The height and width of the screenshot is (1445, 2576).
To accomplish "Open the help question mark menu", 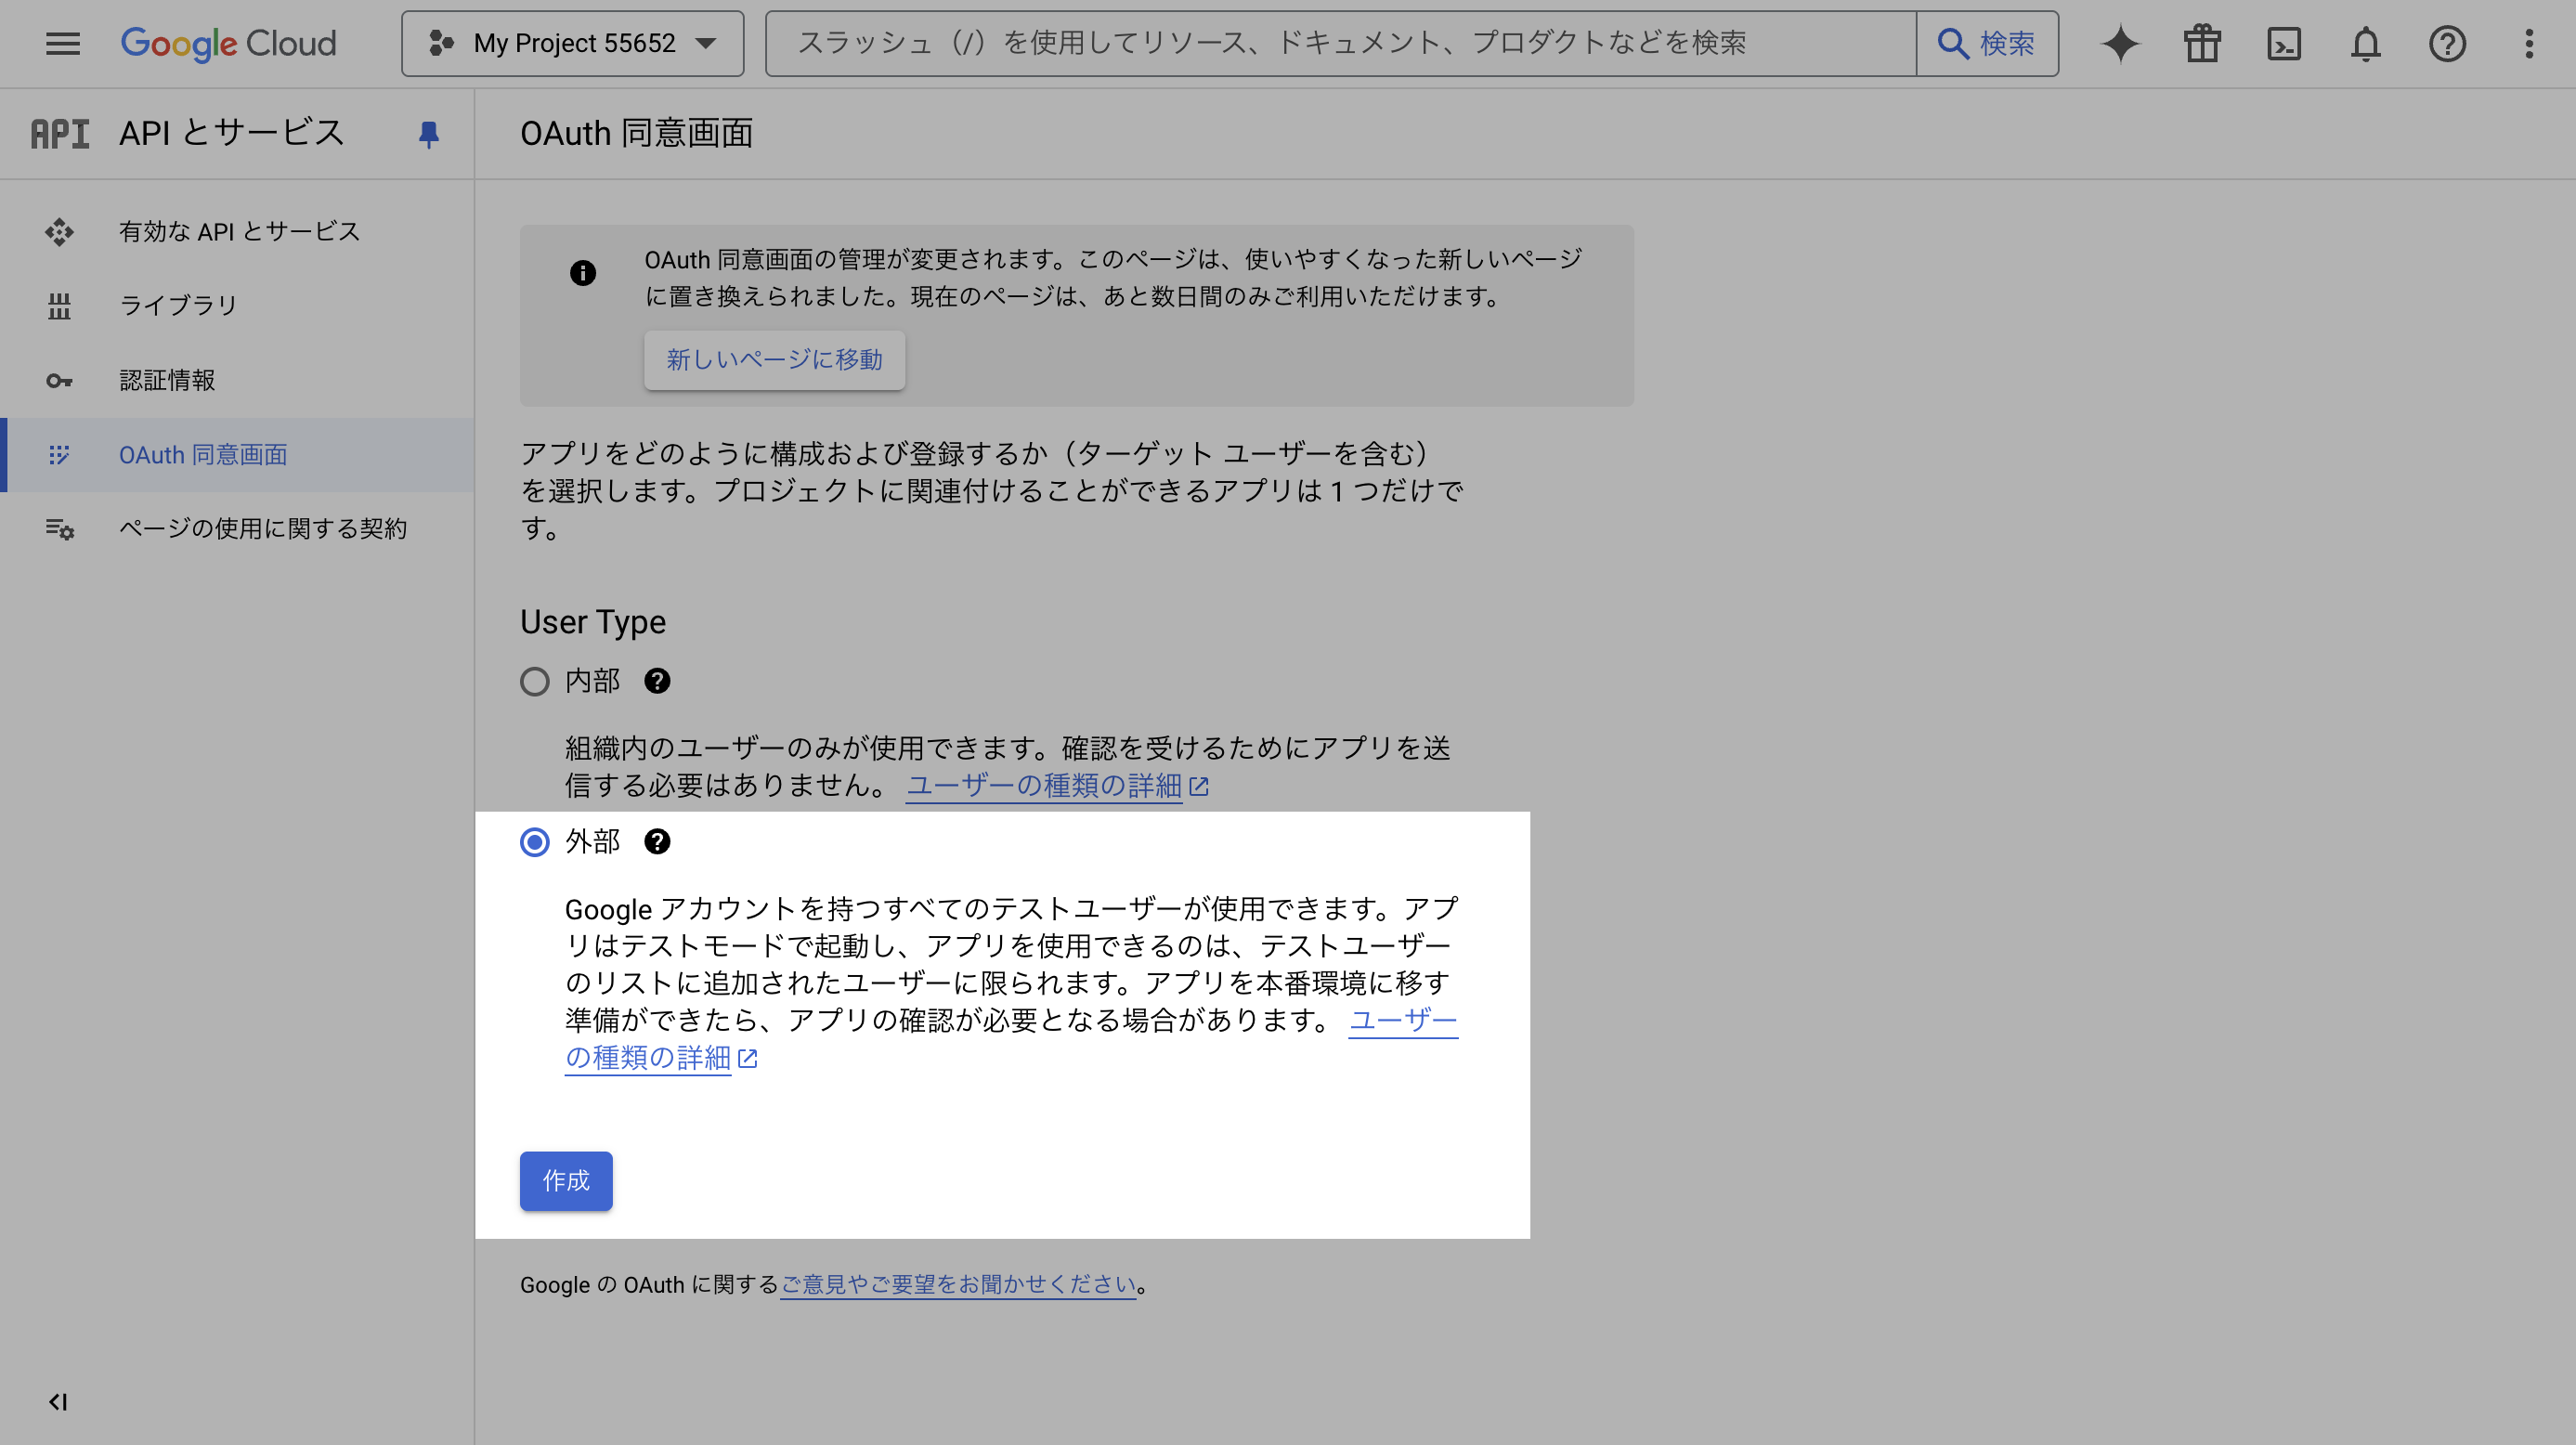I will point(2447,43).
